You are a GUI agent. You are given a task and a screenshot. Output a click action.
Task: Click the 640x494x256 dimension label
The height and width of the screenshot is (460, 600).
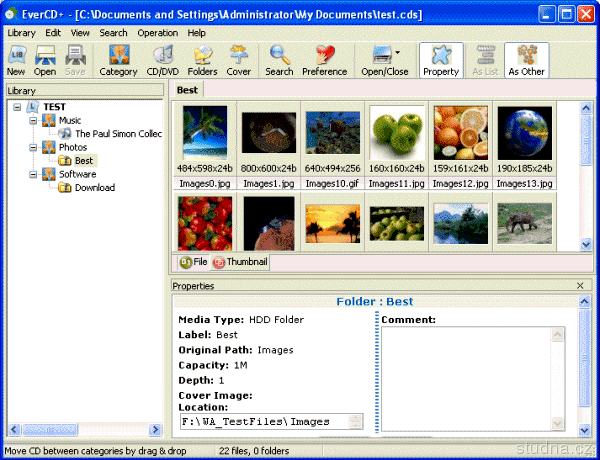pos(333,168)
